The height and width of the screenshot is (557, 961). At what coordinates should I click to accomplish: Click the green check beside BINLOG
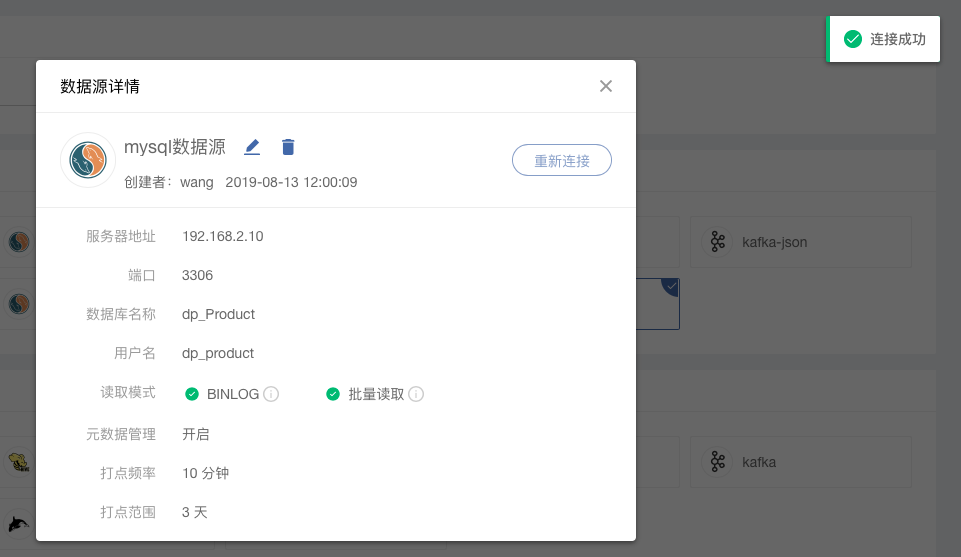[x=192, y=394]
